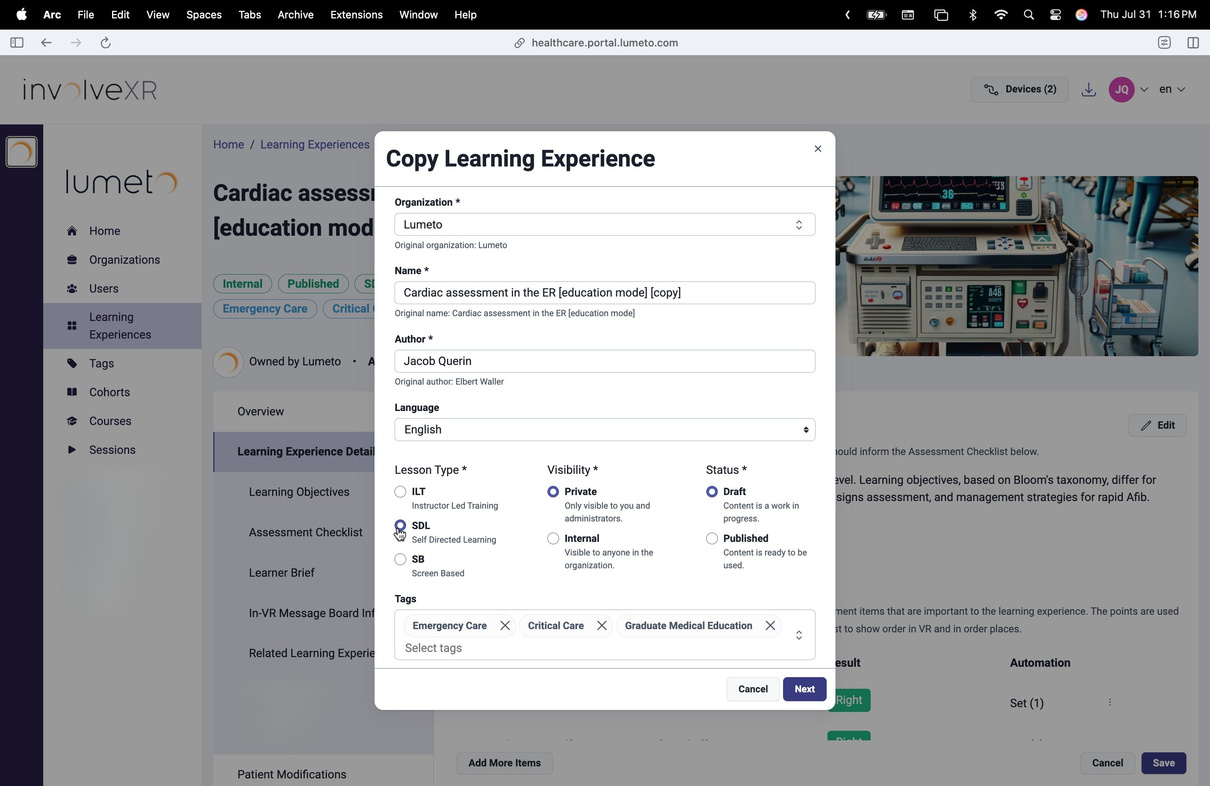The height and width of the screenshot is (786, 1210).
Task: Go back in browser history
Action: click(46, 43)
